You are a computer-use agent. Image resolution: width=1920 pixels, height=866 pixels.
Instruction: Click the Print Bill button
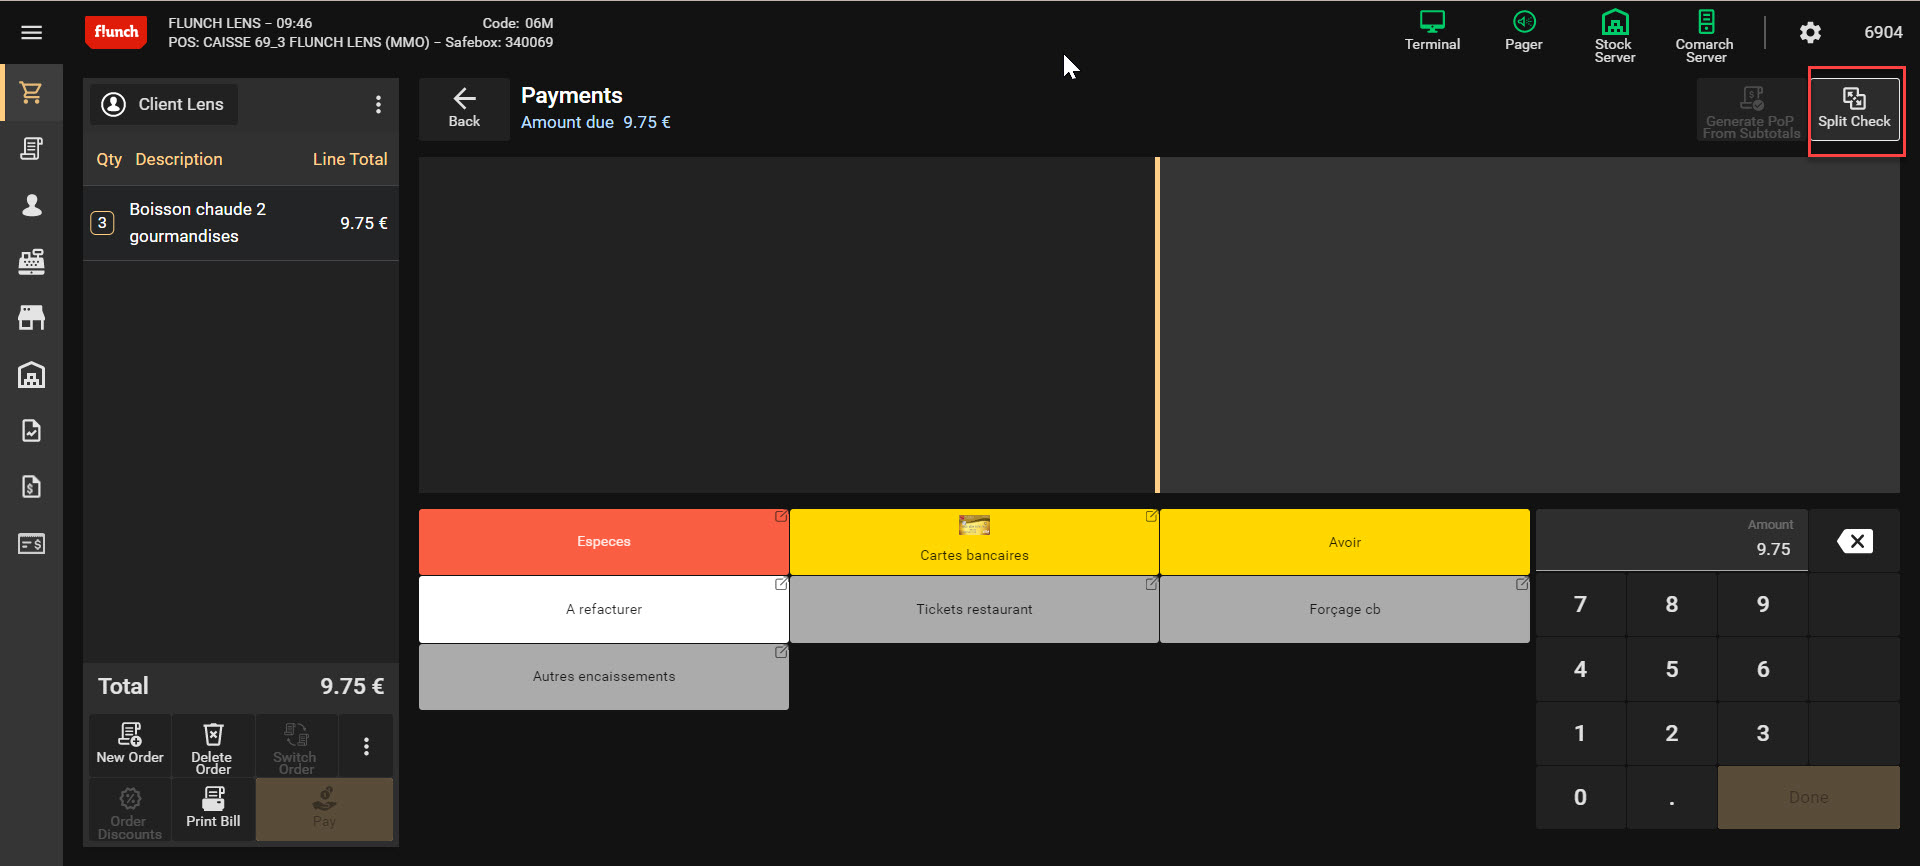213,810
